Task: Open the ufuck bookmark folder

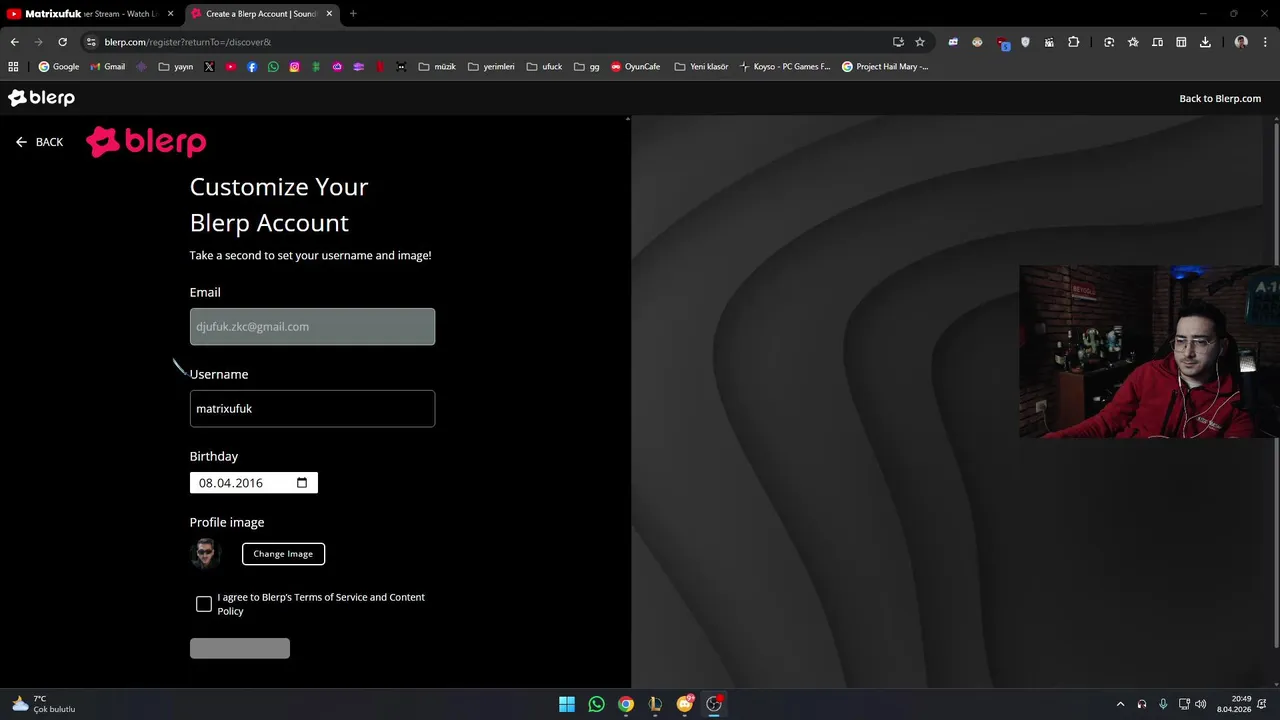Action: click(x=544, y=67)
